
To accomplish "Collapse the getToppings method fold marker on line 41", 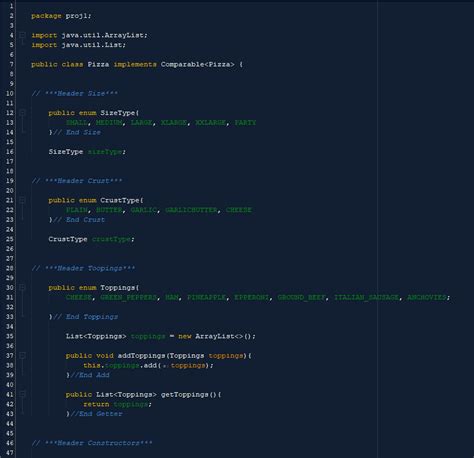I will [x=22, y=394].
